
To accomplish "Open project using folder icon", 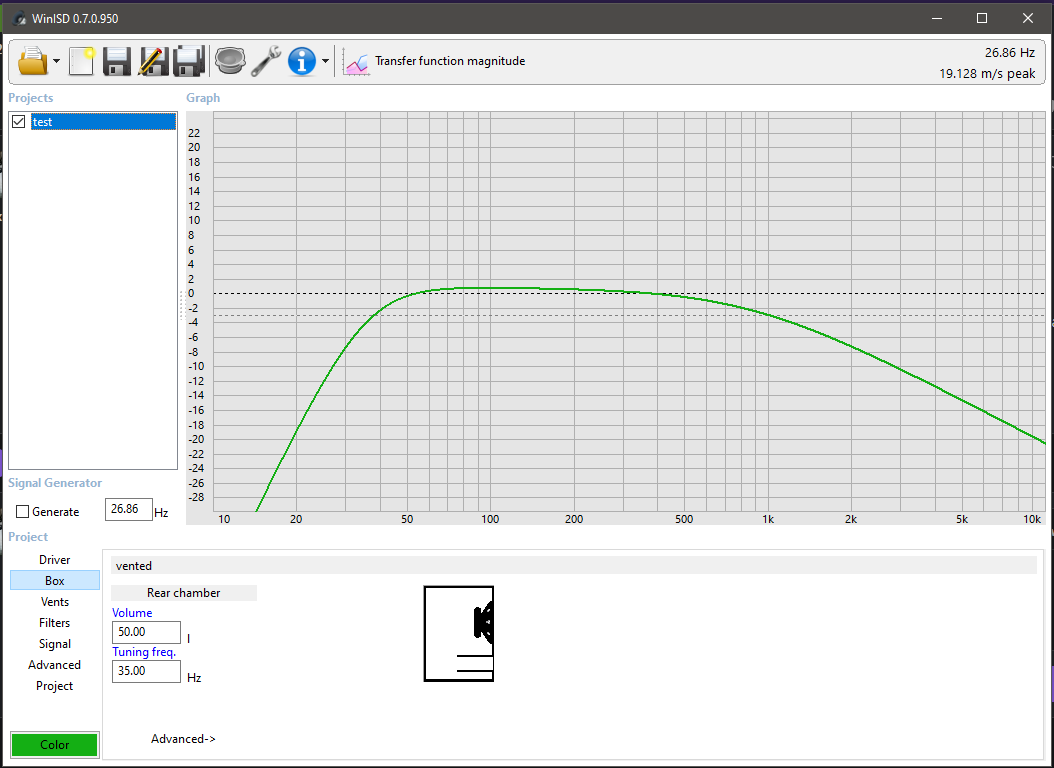I will point(32,61).
